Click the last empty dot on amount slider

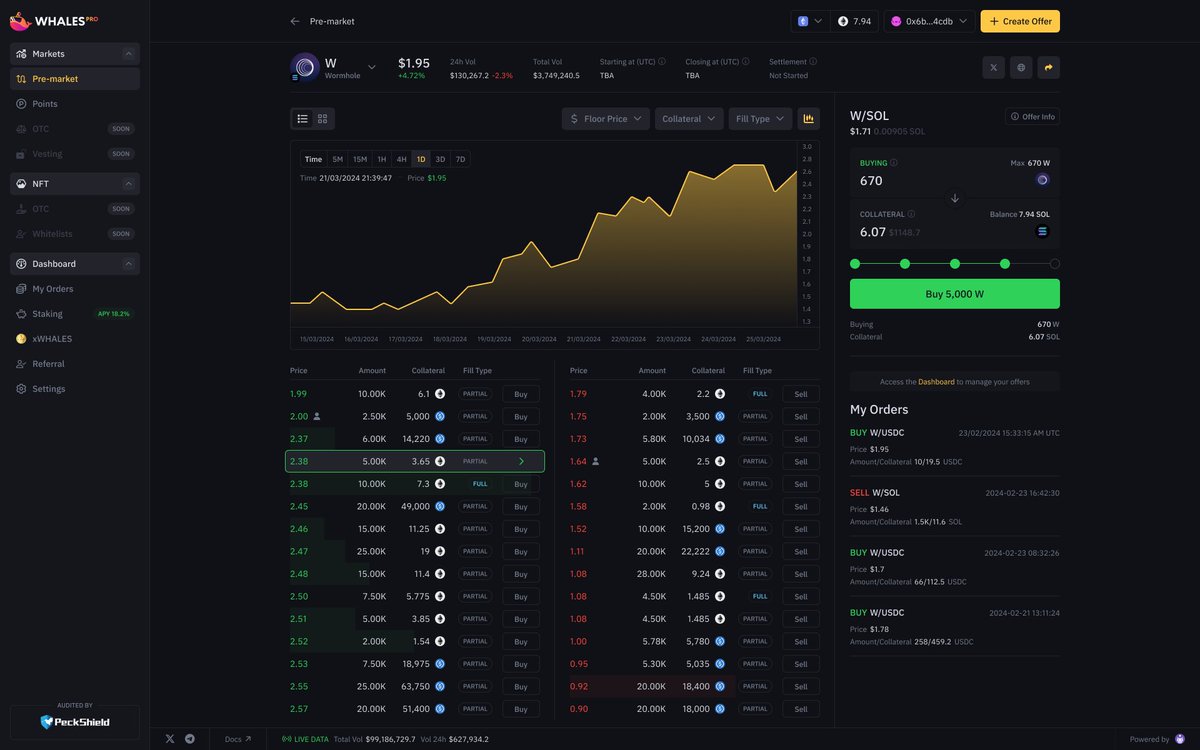[x=1055, y=264]
